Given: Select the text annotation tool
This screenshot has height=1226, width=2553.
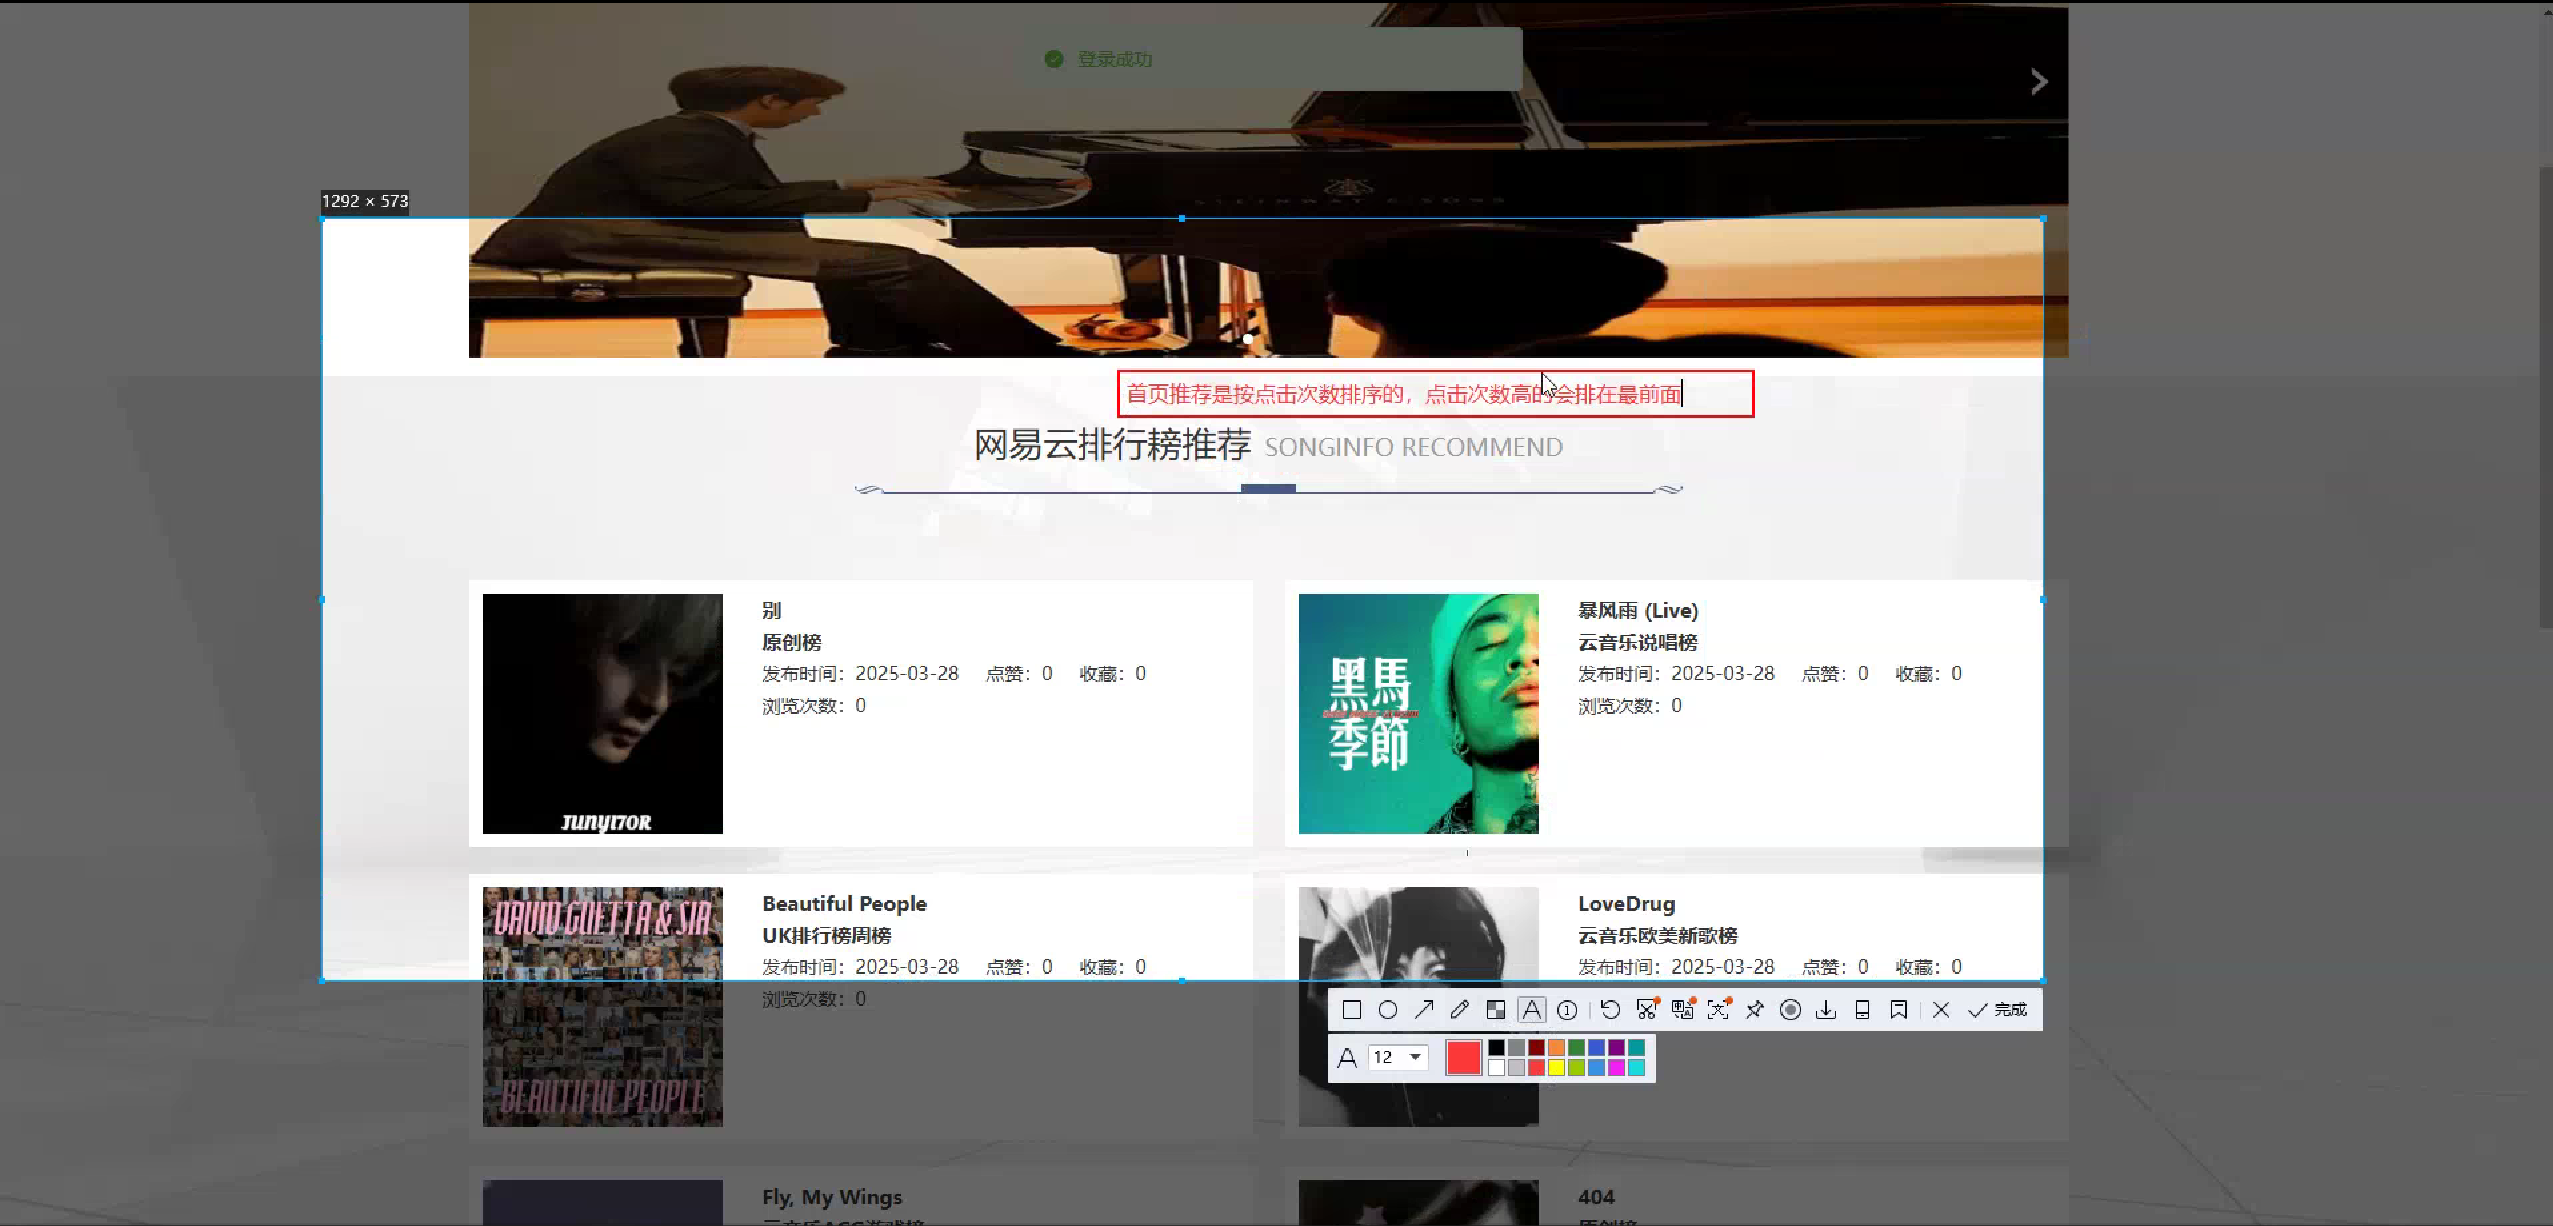Looking at the screenshot, I should coord(1532,1010).
